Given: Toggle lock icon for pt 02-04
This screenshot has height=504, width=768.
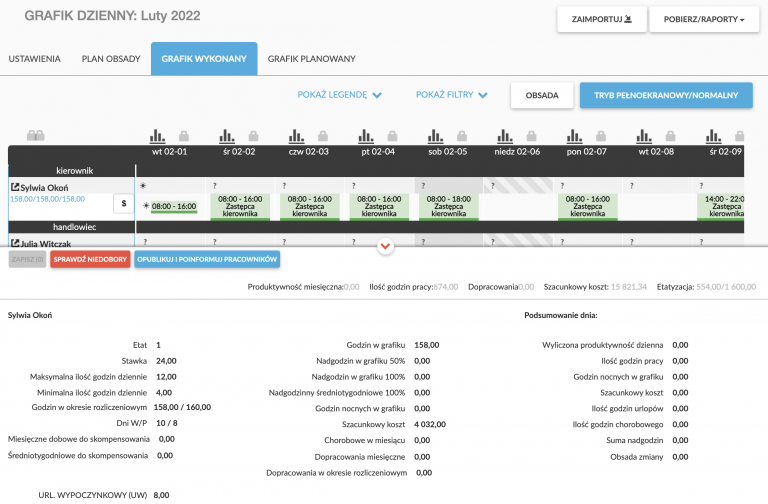Looking at the screenshot, I should pyautogui.click(x=392, y=136).
